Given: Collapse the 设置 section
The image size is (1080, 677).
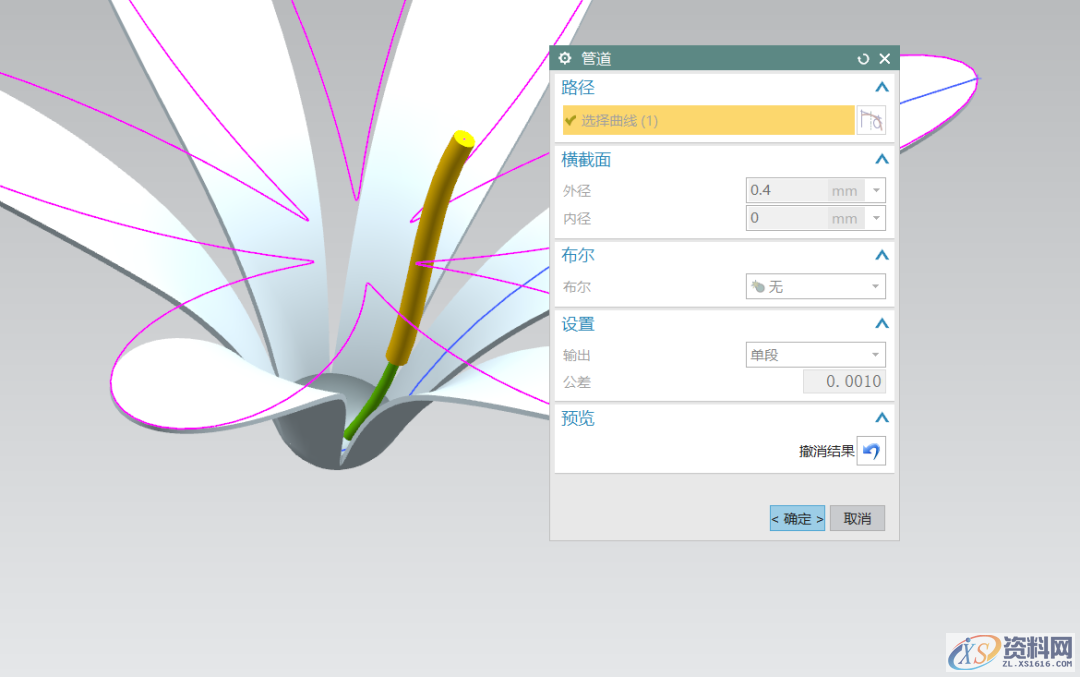Looking at the screenshot, I should pyautogui.click(x=881, y=324).
